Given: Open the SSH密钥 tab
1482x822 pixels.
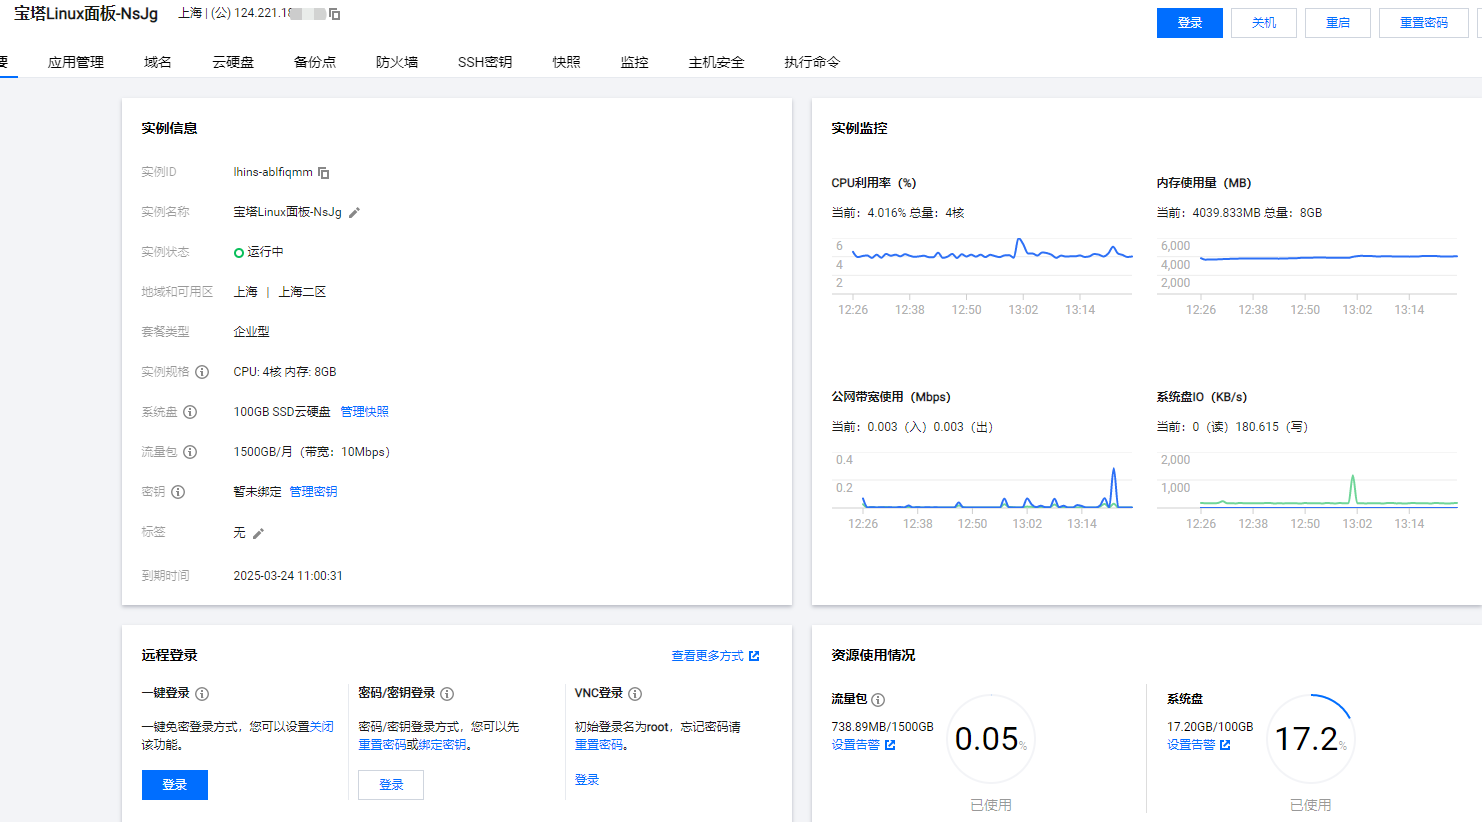Looking at the screenshot, I should click(485, 62).
